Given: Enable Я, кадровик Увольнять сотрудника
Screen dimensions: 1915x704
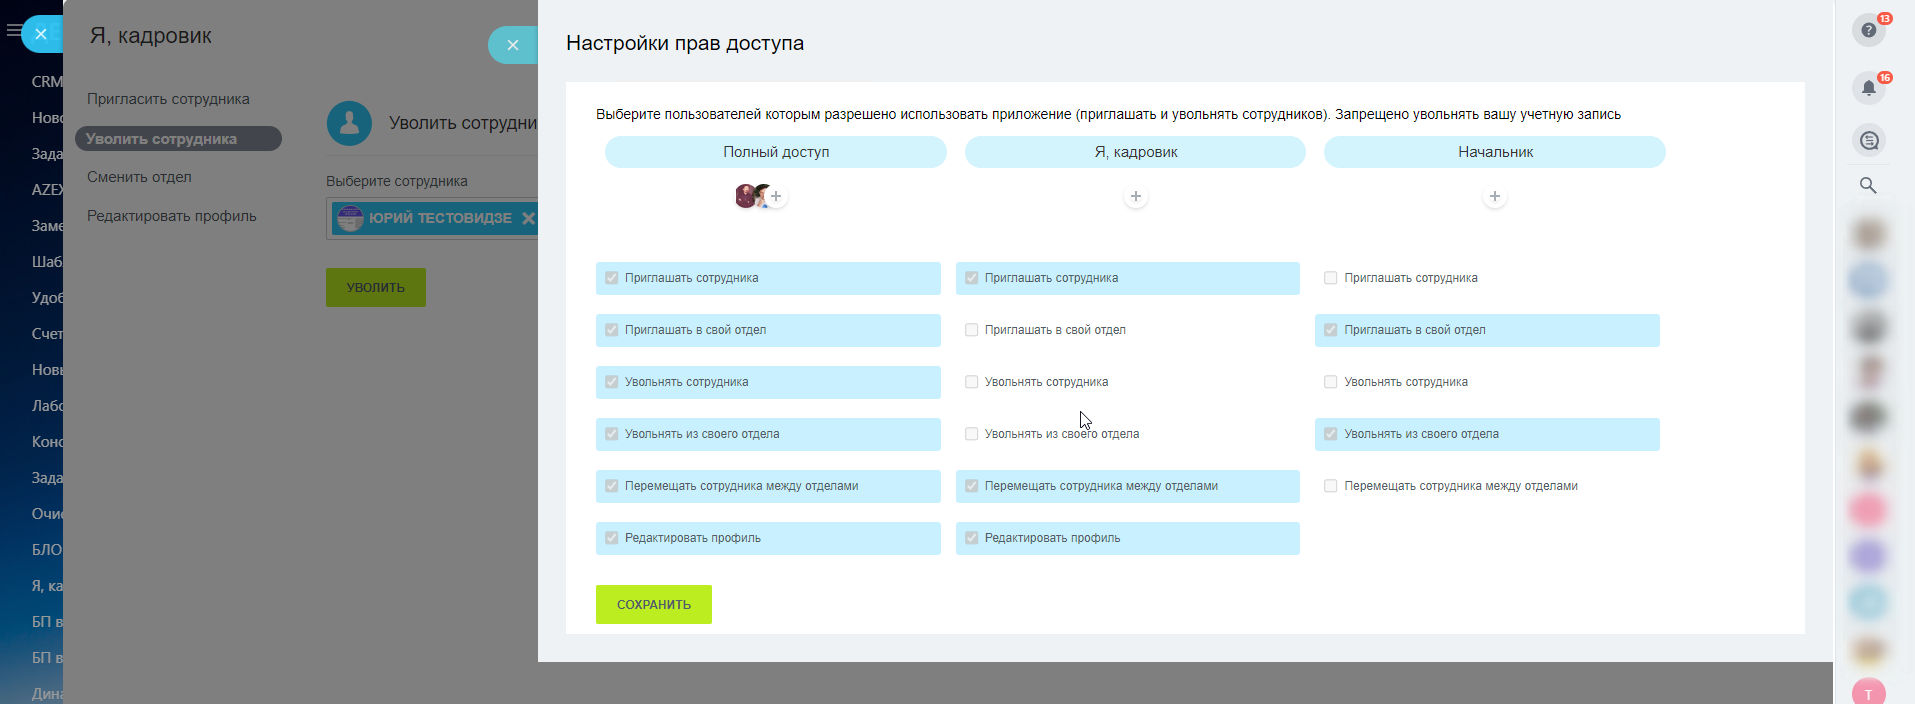Looking at the screenshot, I should tap(971, 382).
